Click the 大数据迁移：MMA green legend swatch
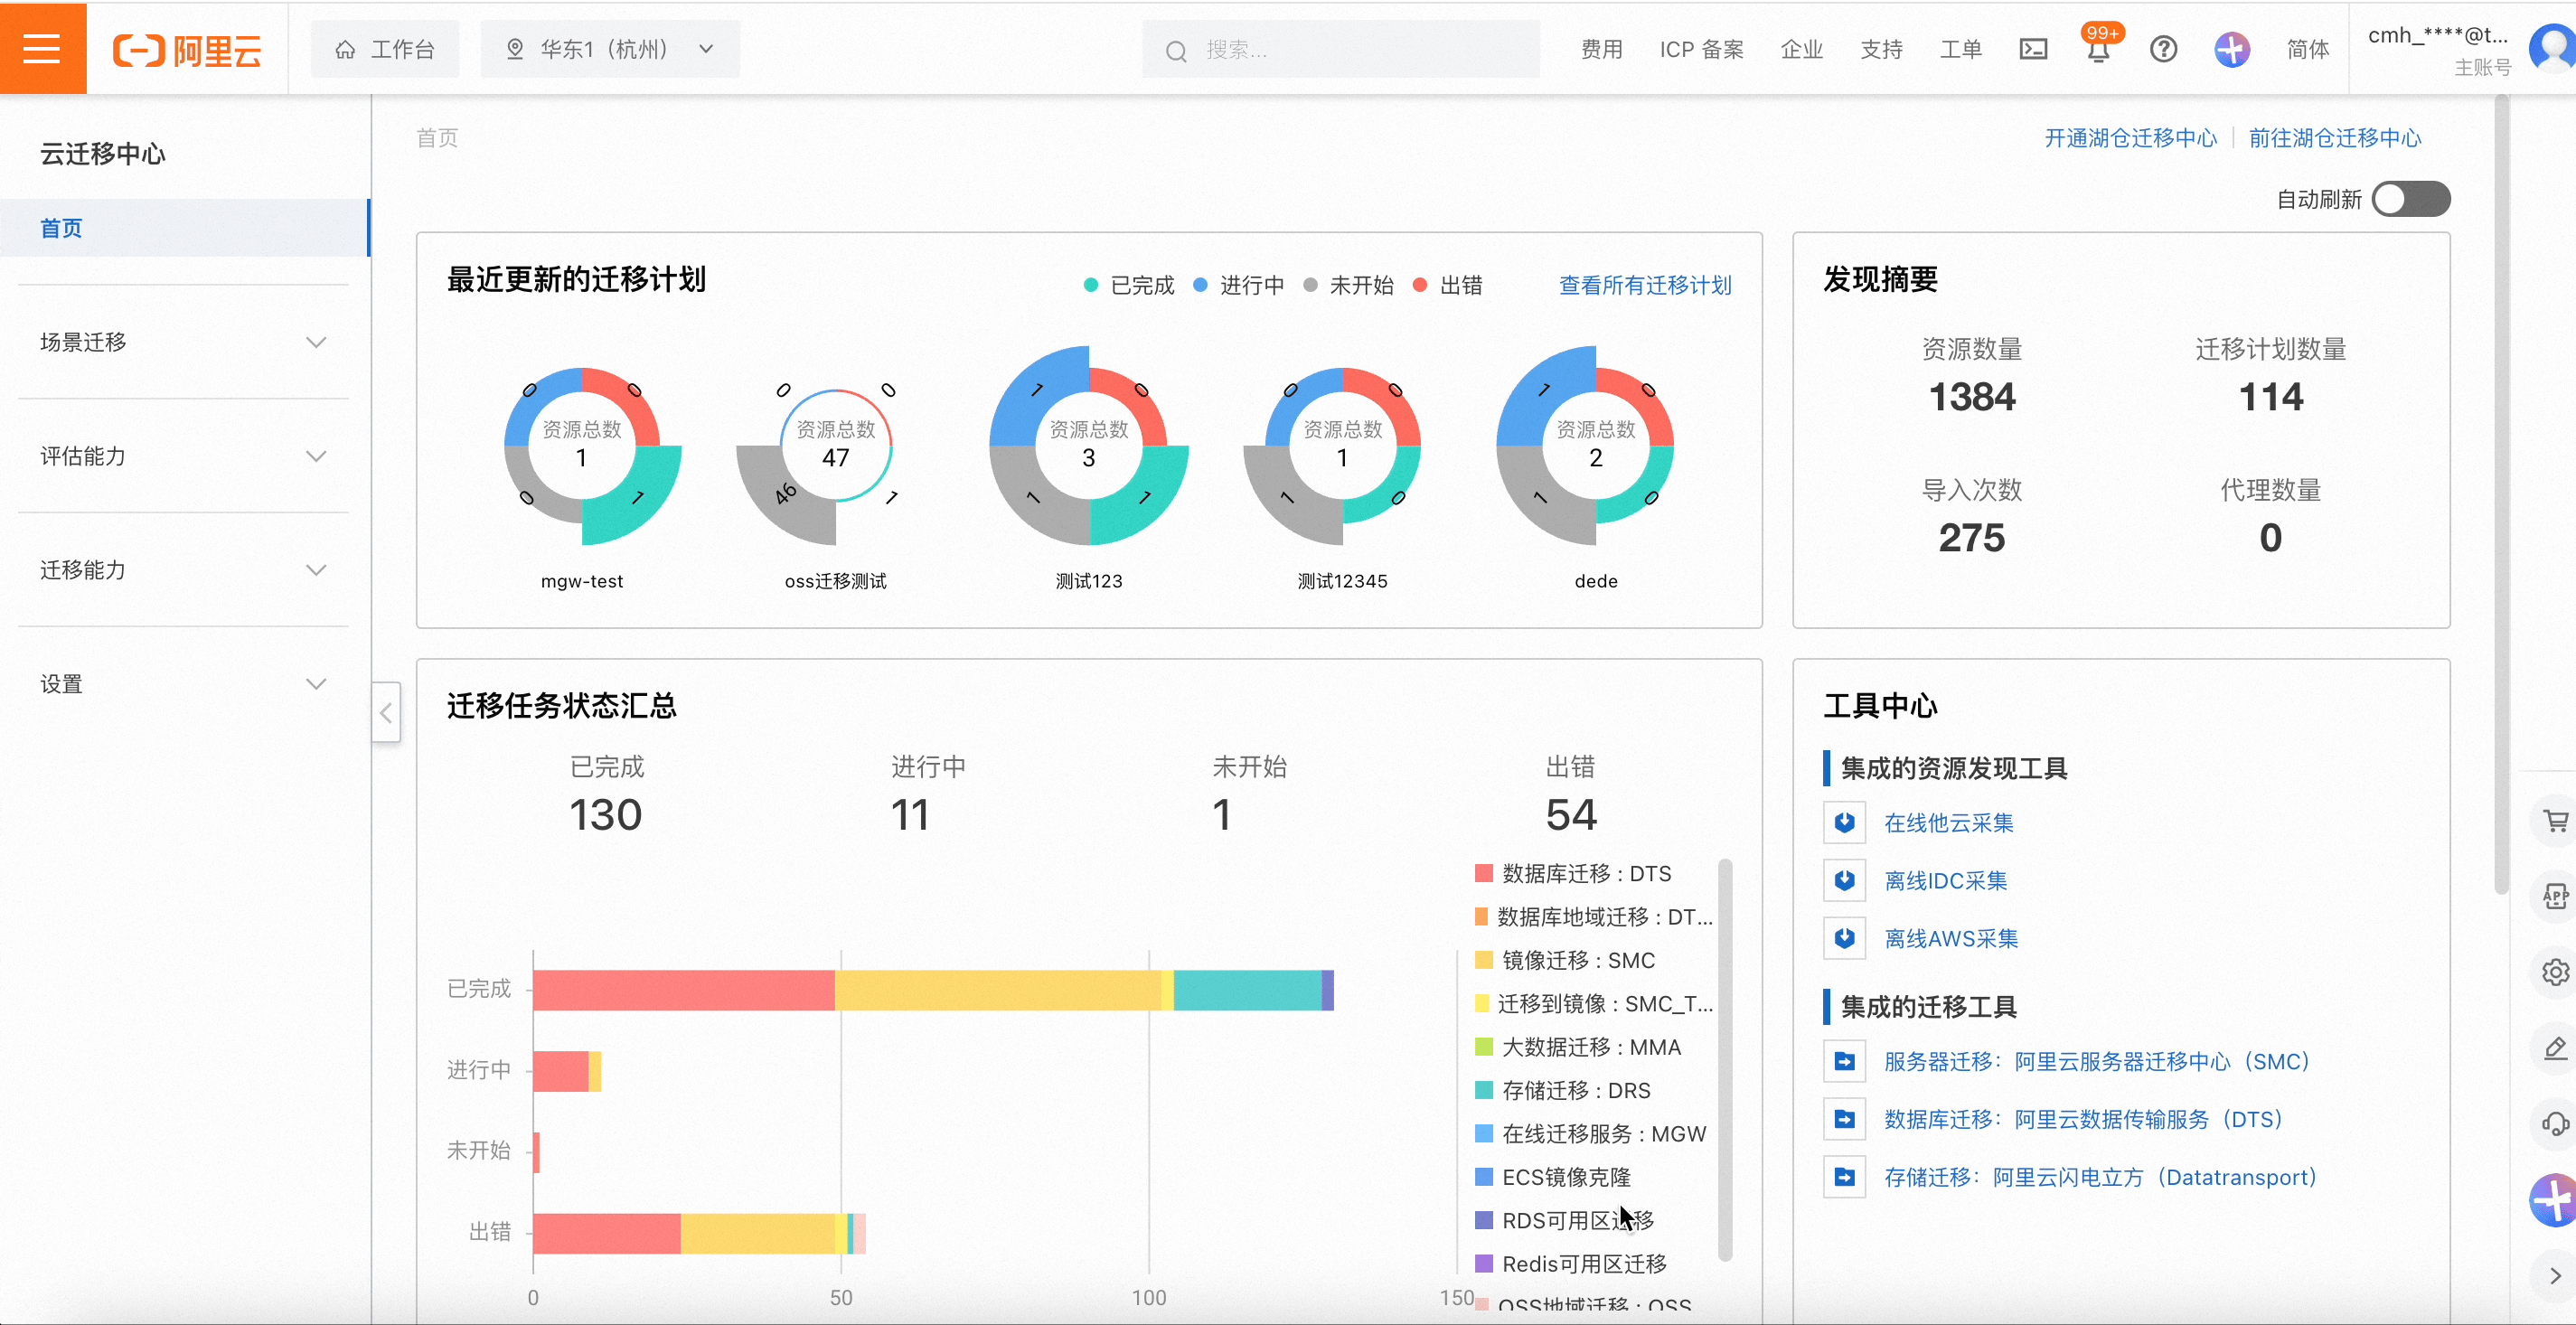Image resolution: width=2576 pixels, height=1325 pixels. click(x=1484, y=1047)
